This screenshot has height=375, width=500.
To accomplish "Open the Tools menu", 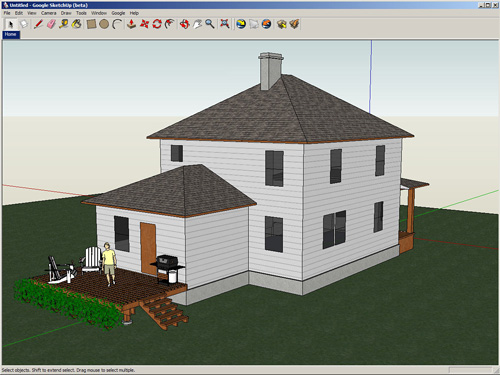I will tap(81, 13).
